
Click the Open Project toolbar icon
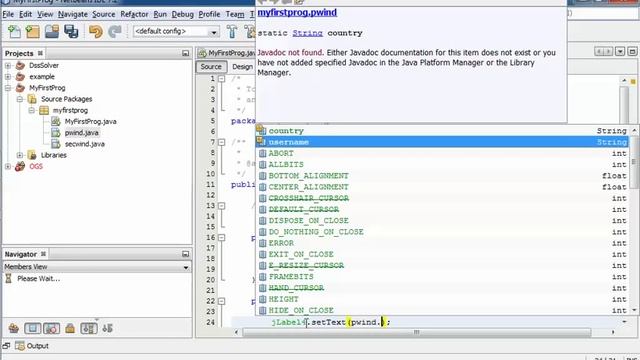[52, 31]
